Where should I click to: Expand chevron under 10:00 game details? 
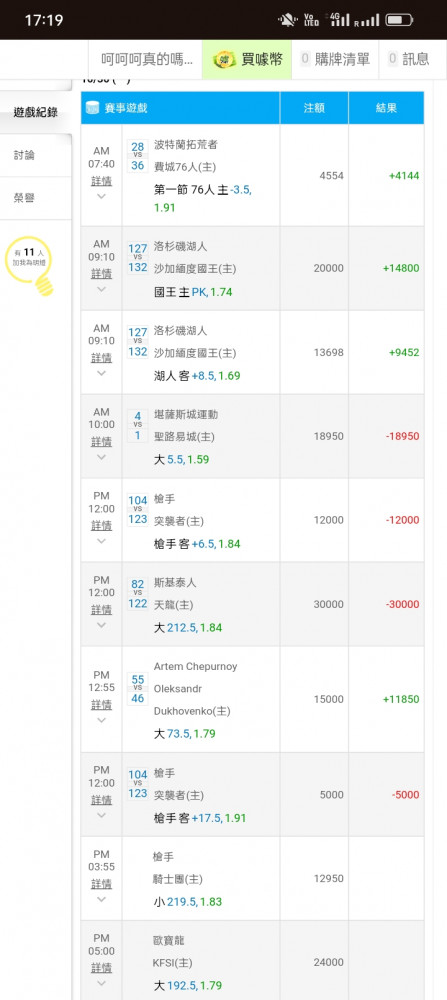101,457
